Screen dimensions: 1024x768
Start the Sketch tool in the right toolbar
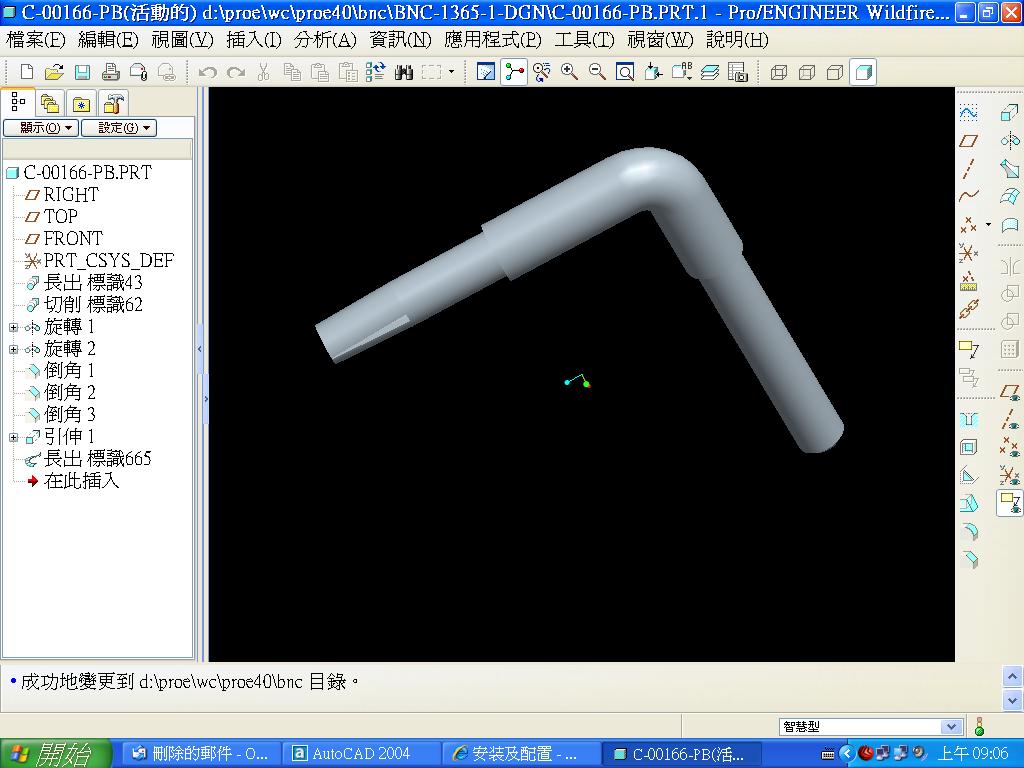[x=968, y=113]
